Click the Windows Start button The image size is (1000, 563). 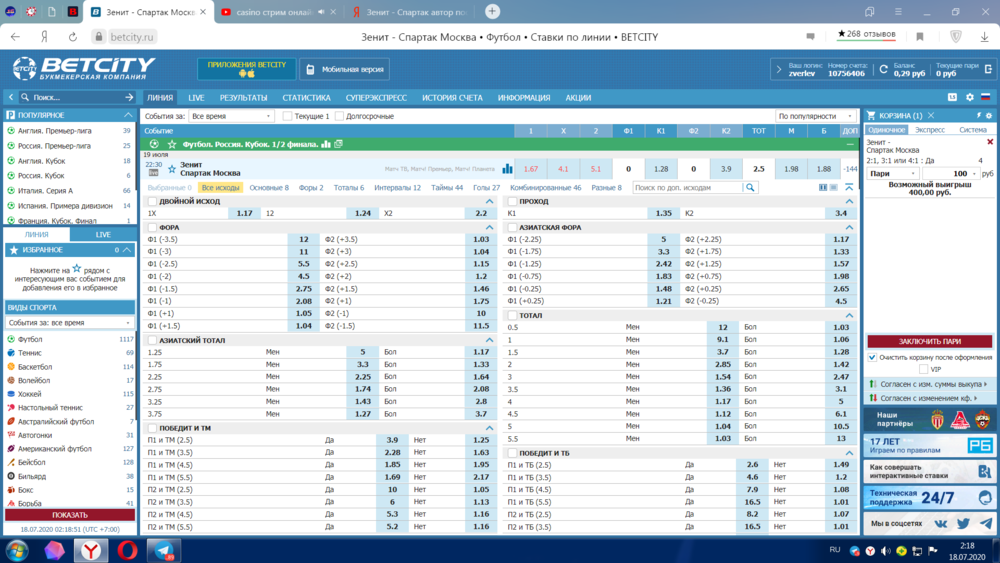click(17, 550)
